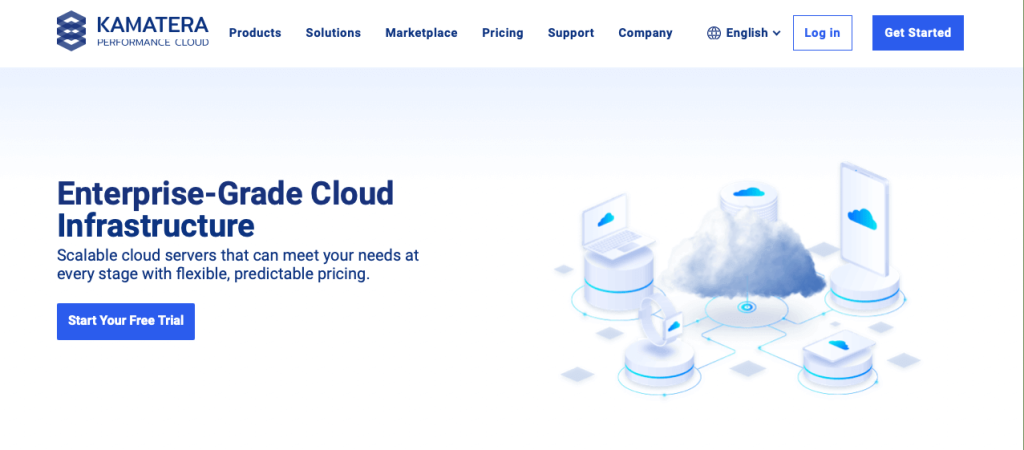Click Start Your Free Trial
The height and width of the screenshot is (450, 1024).
pyautogui.click(x=125, y=321)
